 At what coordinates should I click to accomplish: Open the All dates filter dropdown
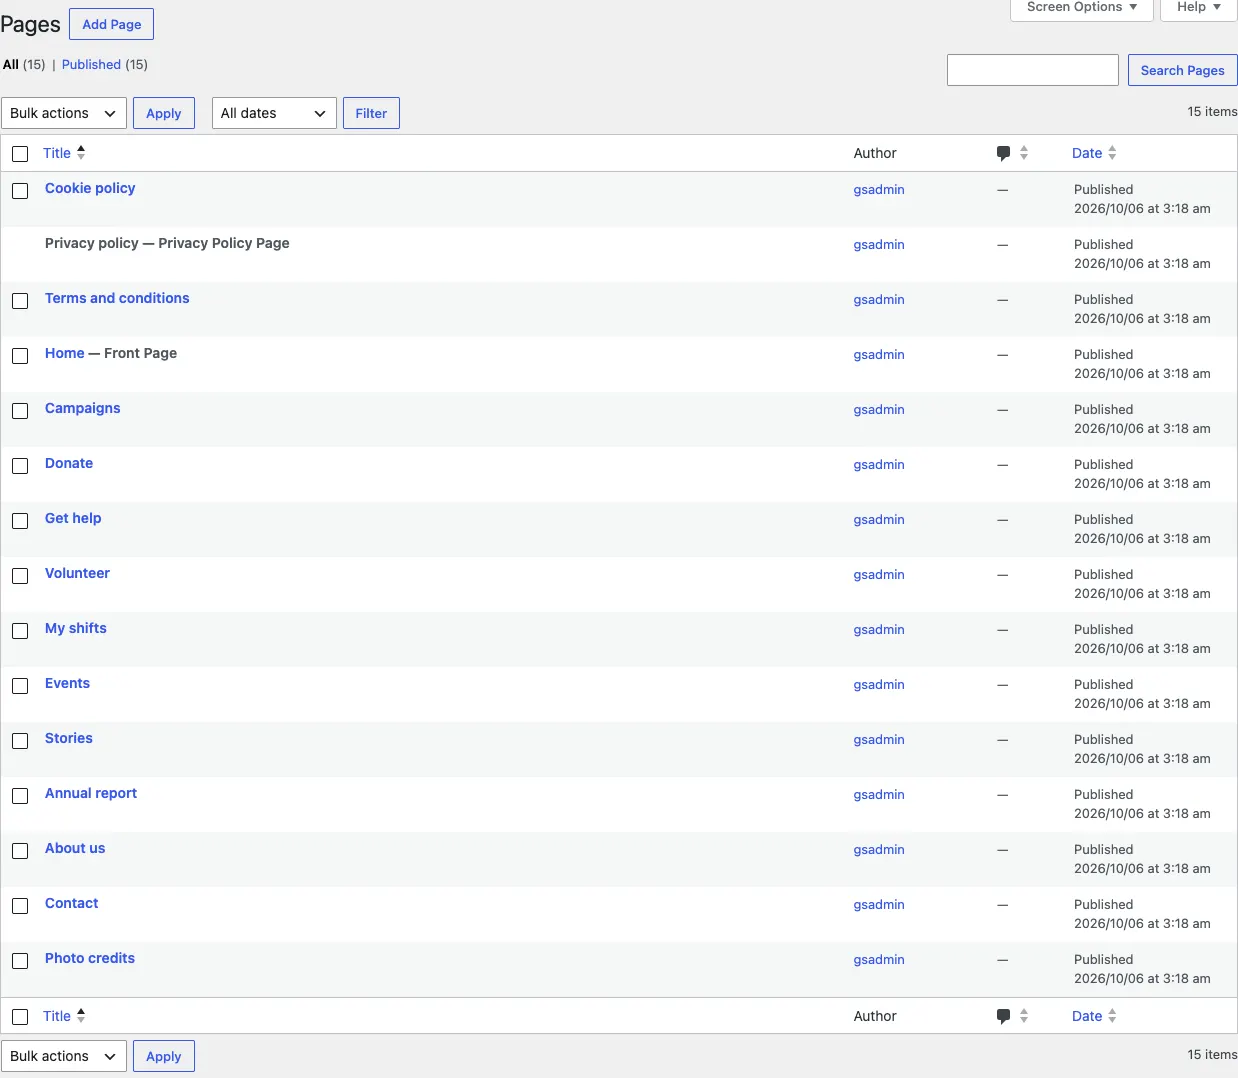[274, 113]
